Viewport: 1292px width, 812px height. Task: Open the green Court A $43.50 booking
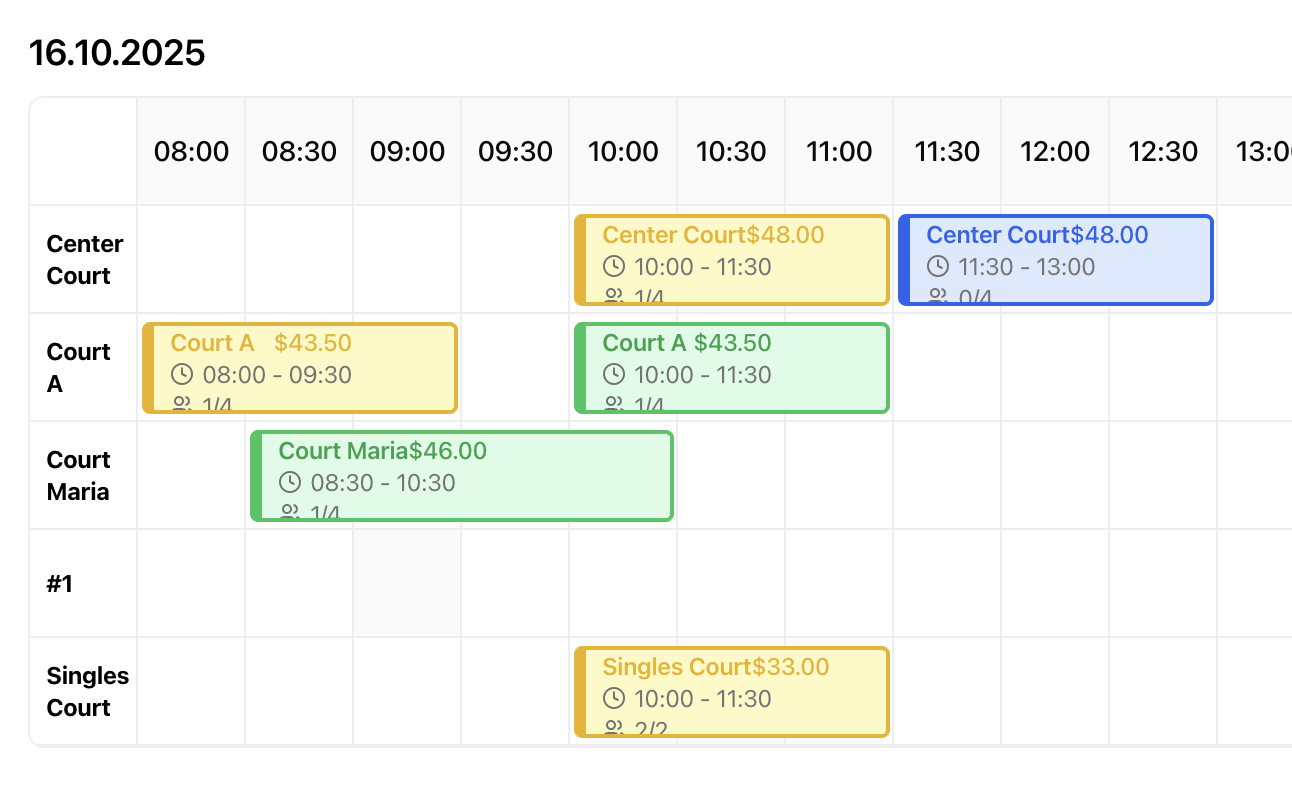coord(730,367)
